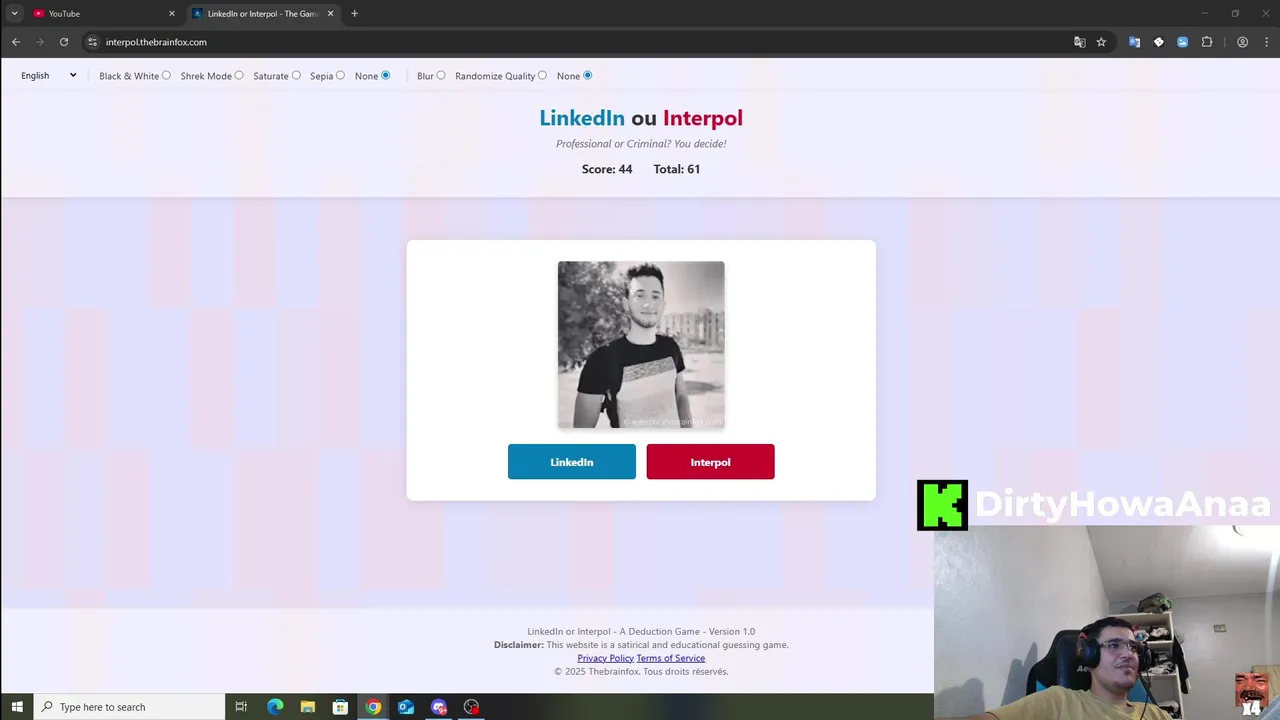Choose the Sepia filter radio

coord(340,75)
